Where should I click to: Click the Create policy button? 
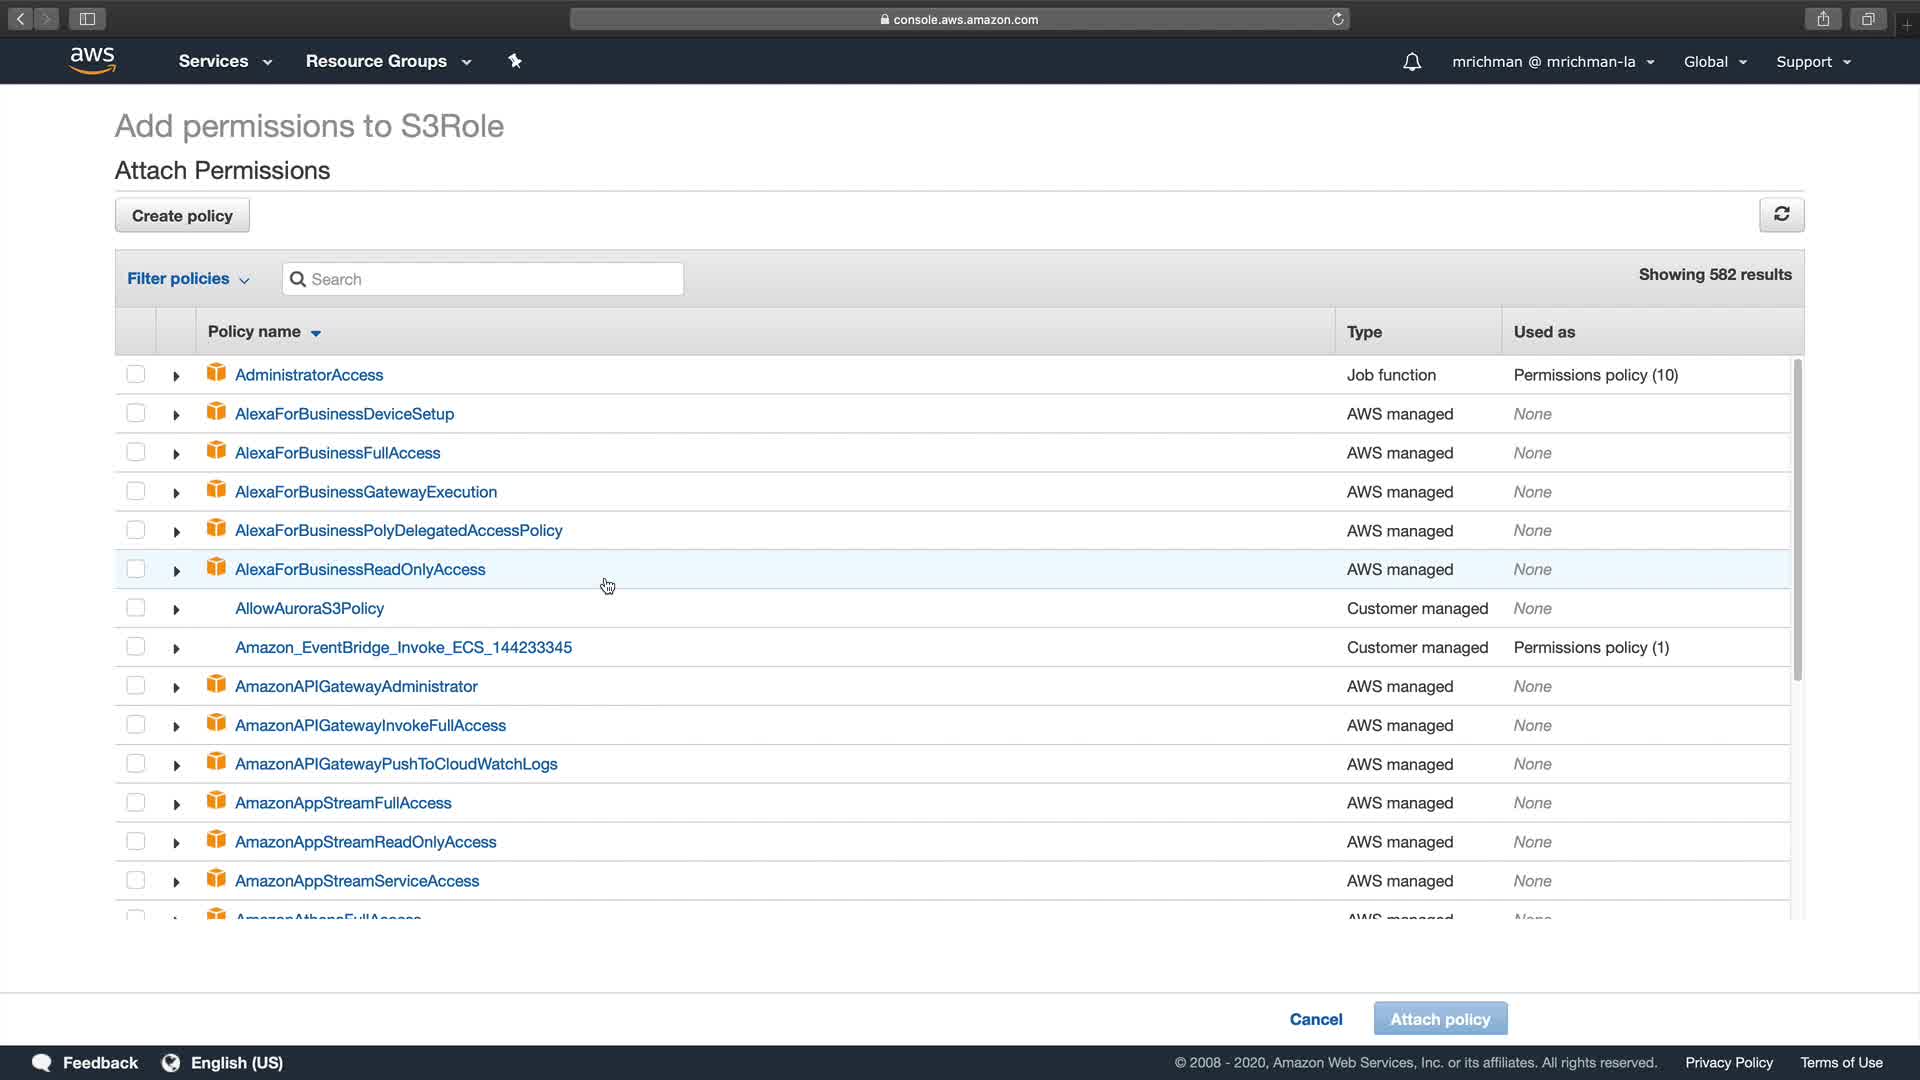182,216
